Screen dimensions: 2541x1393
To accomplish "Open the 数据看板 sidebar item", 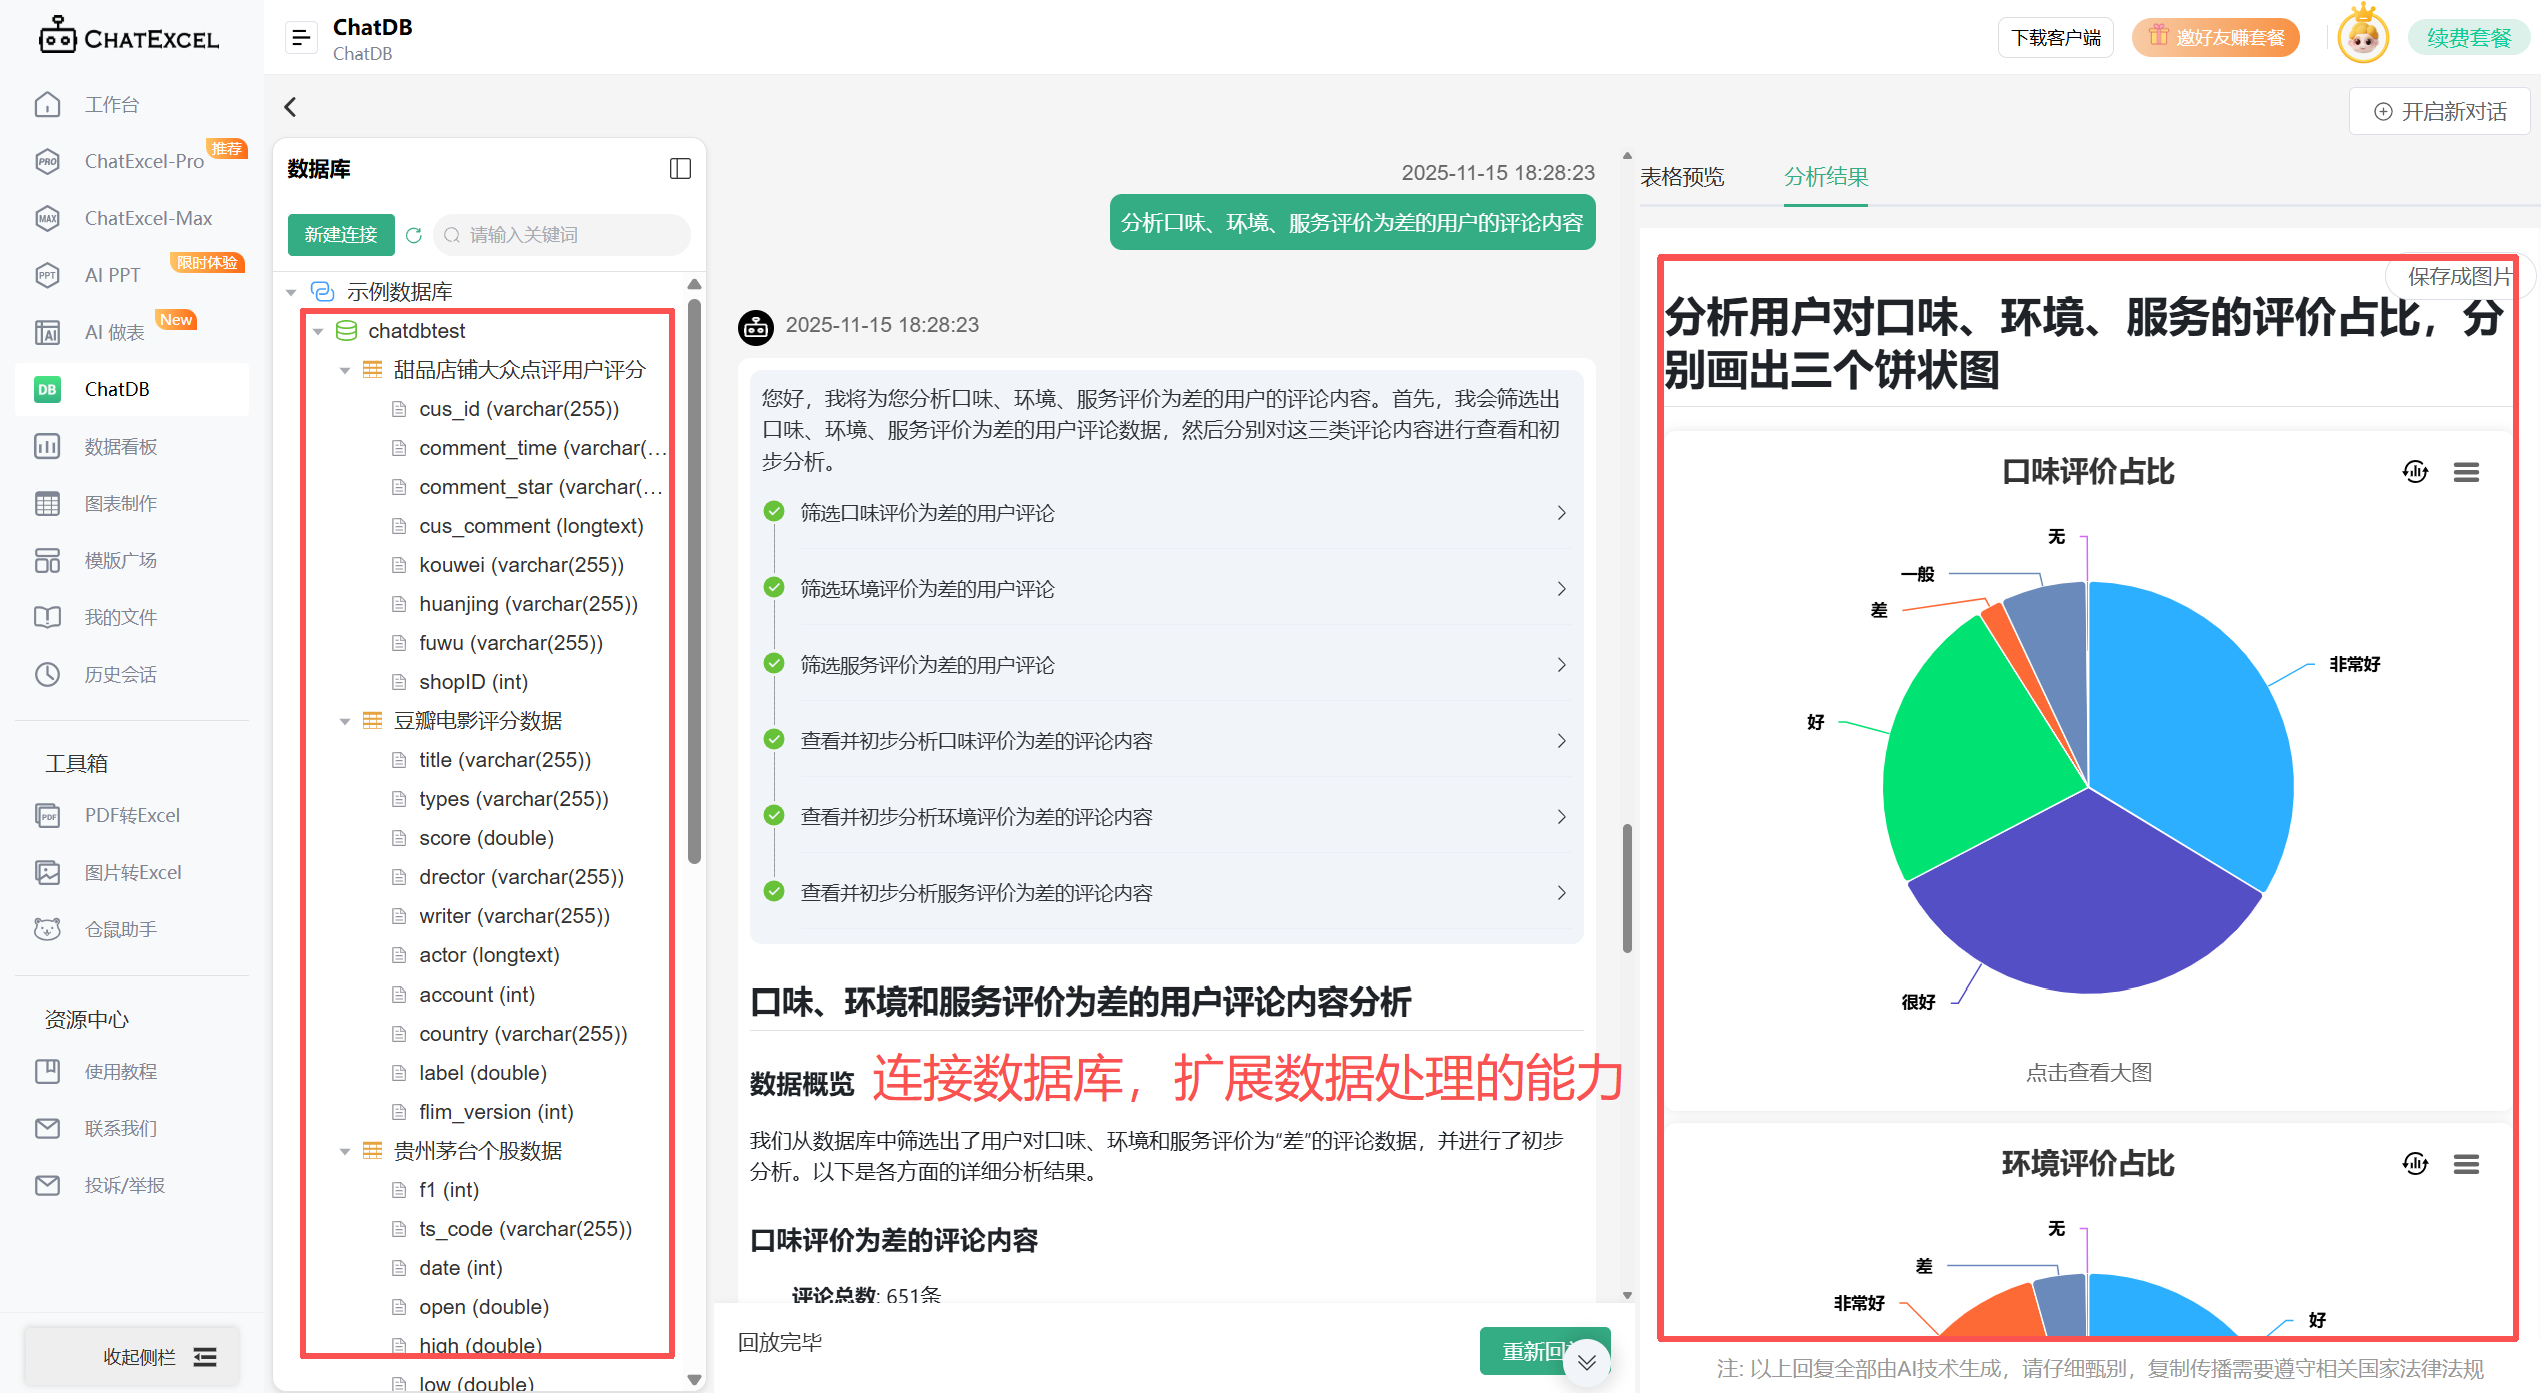I will click(120, 446).
